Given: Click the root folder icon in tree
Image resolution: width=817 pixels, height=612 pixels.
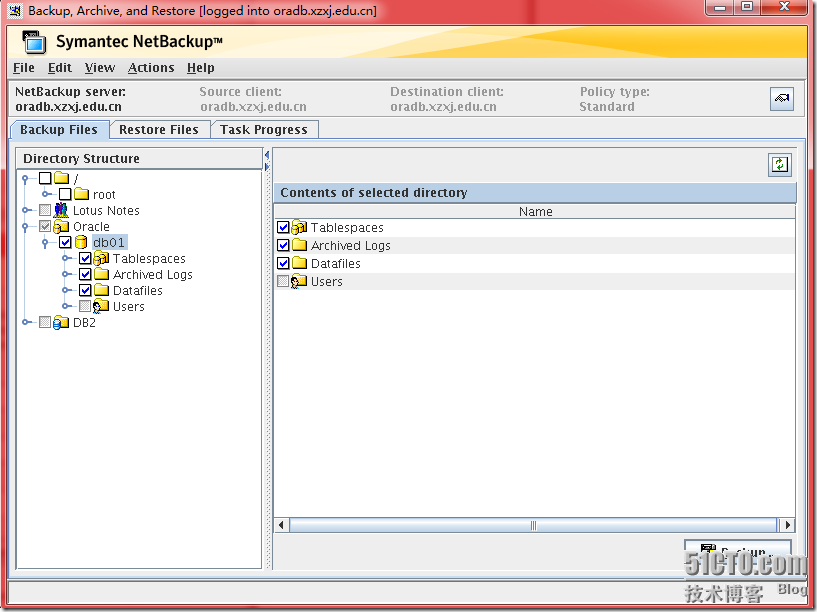Looking at the screenshot, I should [81, 194].
